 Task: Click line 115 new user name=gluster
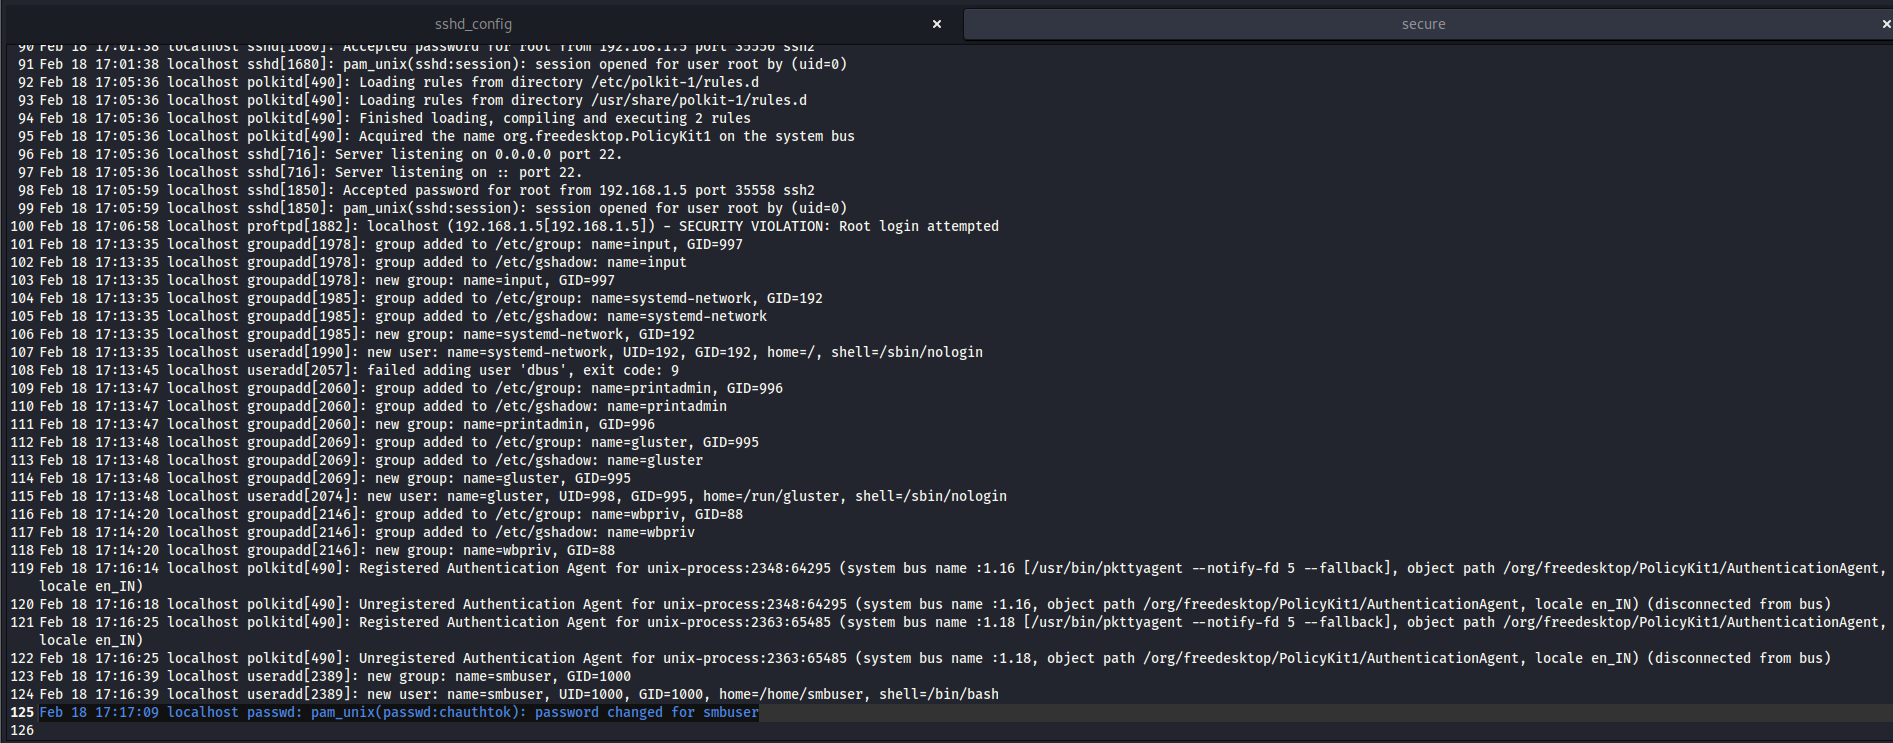pyautogui.click(x=523, y=496)
